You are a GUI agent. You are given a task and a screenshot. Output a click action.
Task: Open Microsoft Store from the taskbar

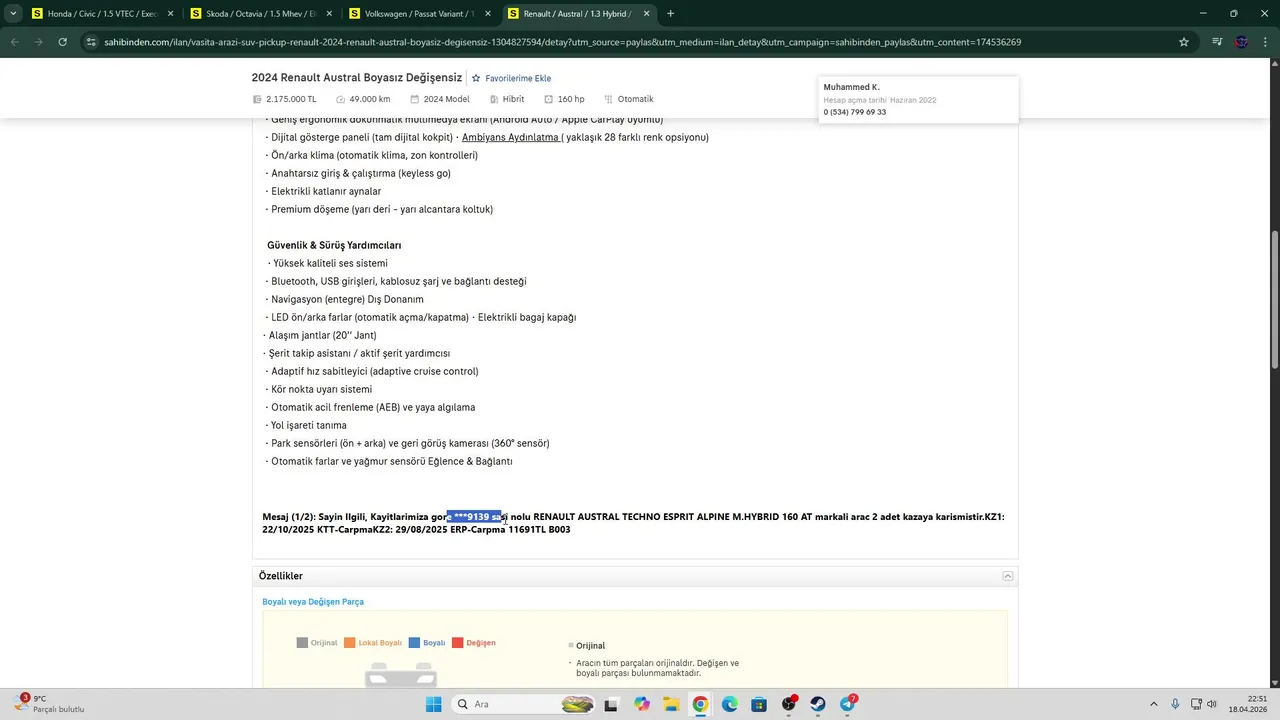click(759, 704)
